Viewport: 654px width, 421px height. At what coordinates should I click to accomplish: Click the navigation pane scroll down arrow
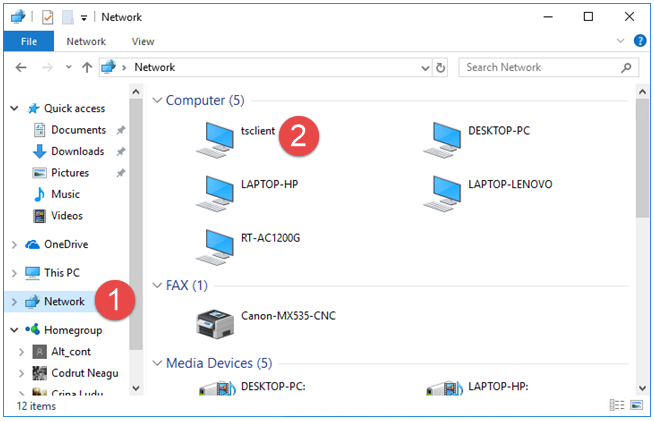pos(136,388)
